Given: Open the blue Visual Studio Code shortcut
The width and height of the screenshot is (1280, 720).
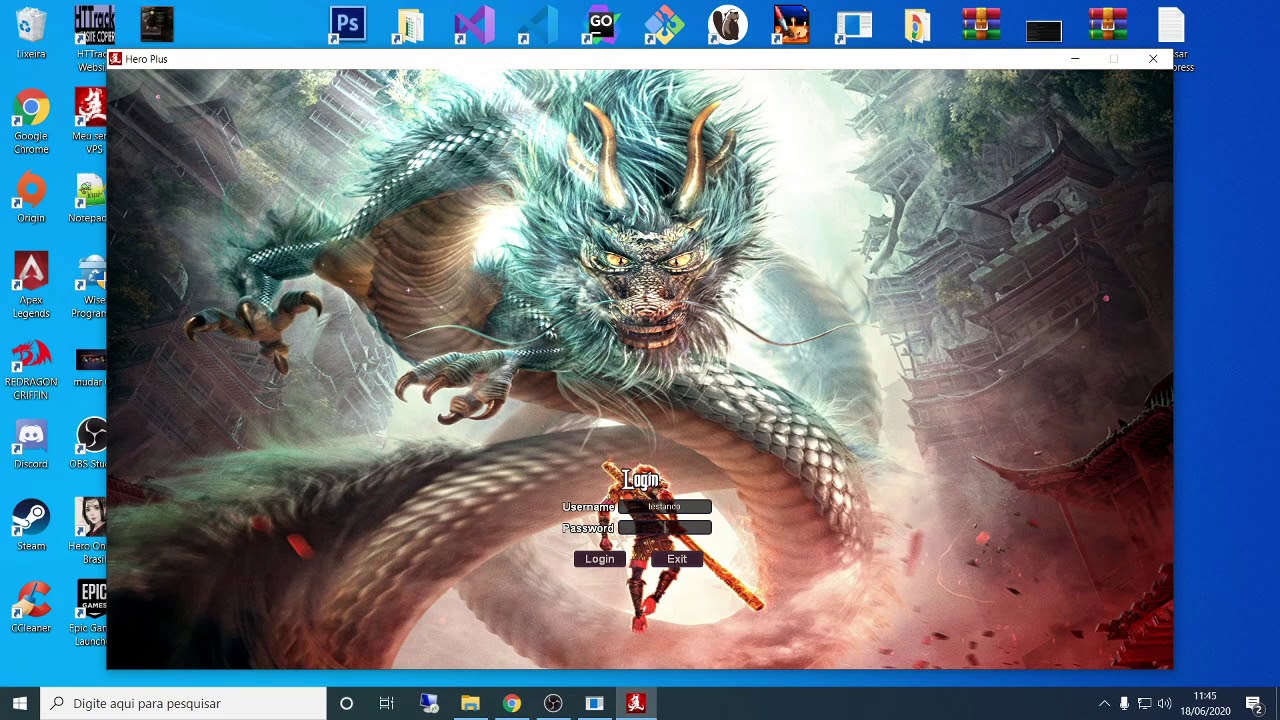Looking at the screenshot, I should [538, 25].
